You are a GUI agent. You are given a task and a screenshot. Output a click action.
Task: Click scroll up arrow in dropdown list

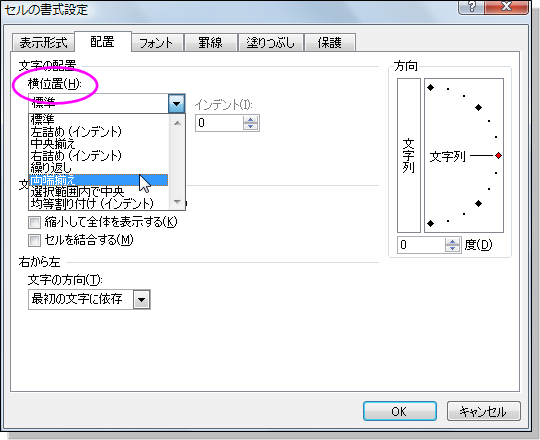tap(177, 123)
